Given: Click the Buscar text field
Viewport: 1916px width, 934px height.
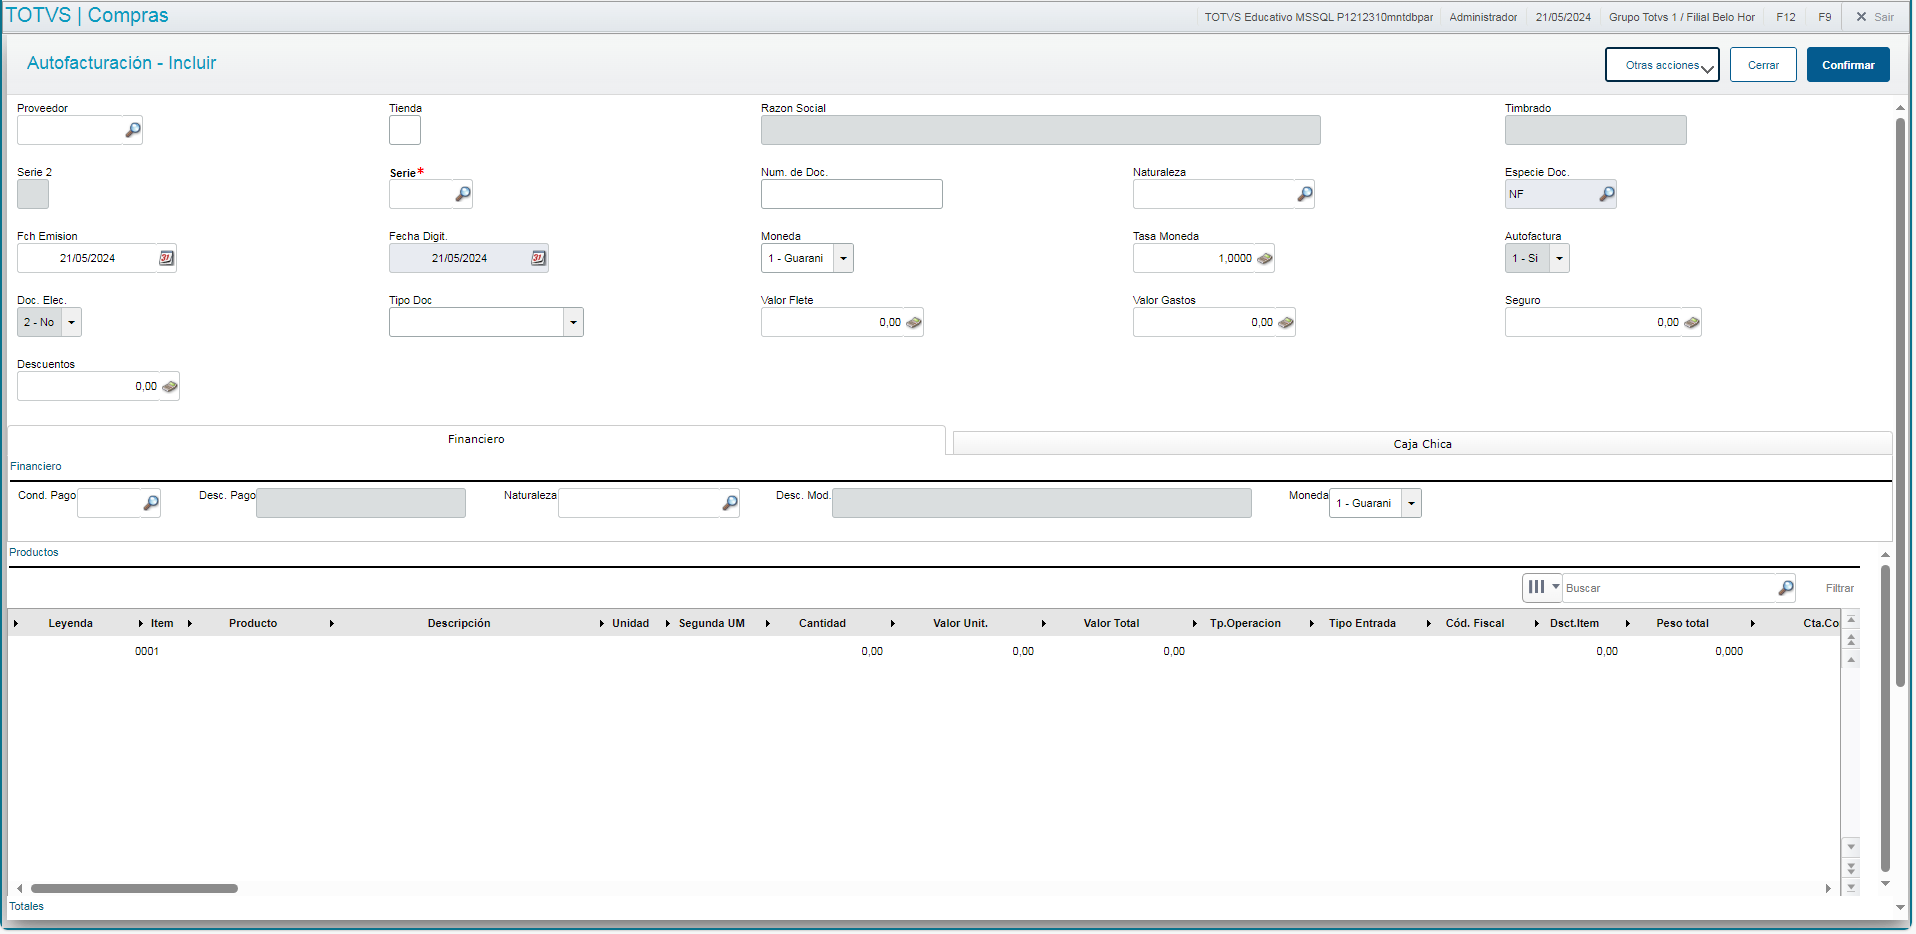Looking at the screenshot, I should click(1670, 588).
